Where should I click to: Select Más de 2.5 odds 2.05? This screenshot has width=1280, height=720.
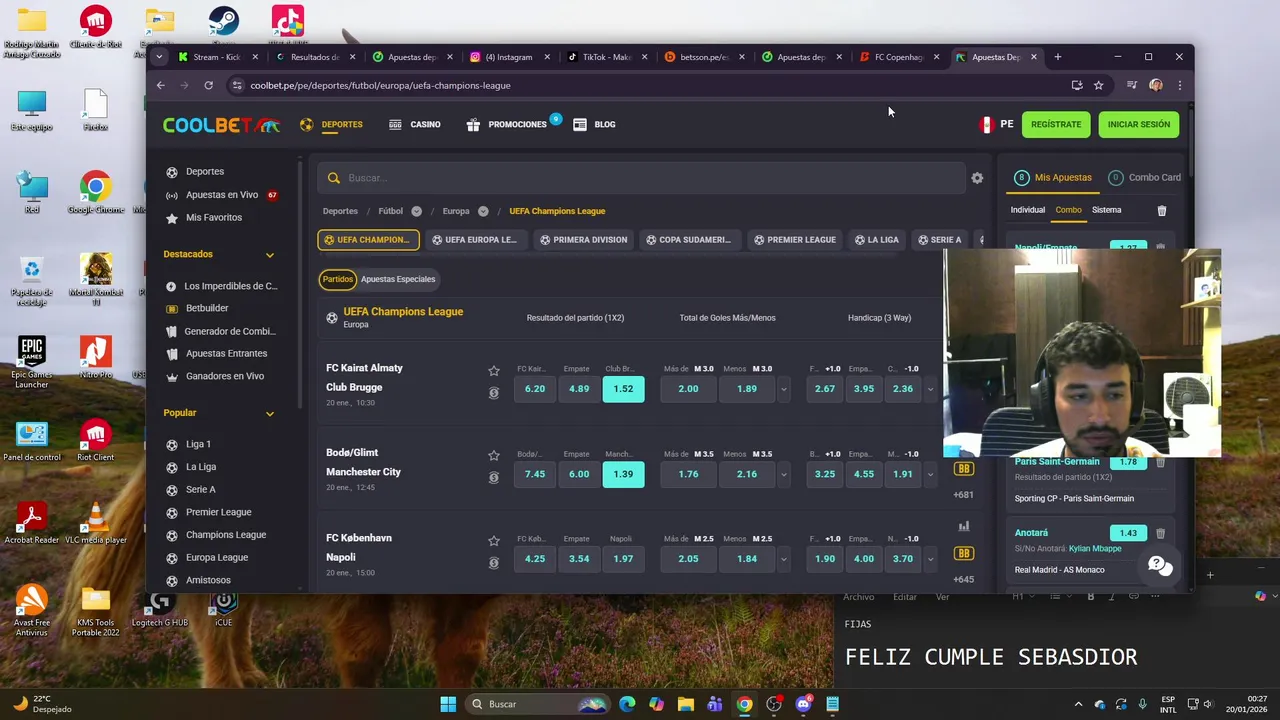[688, 559]
